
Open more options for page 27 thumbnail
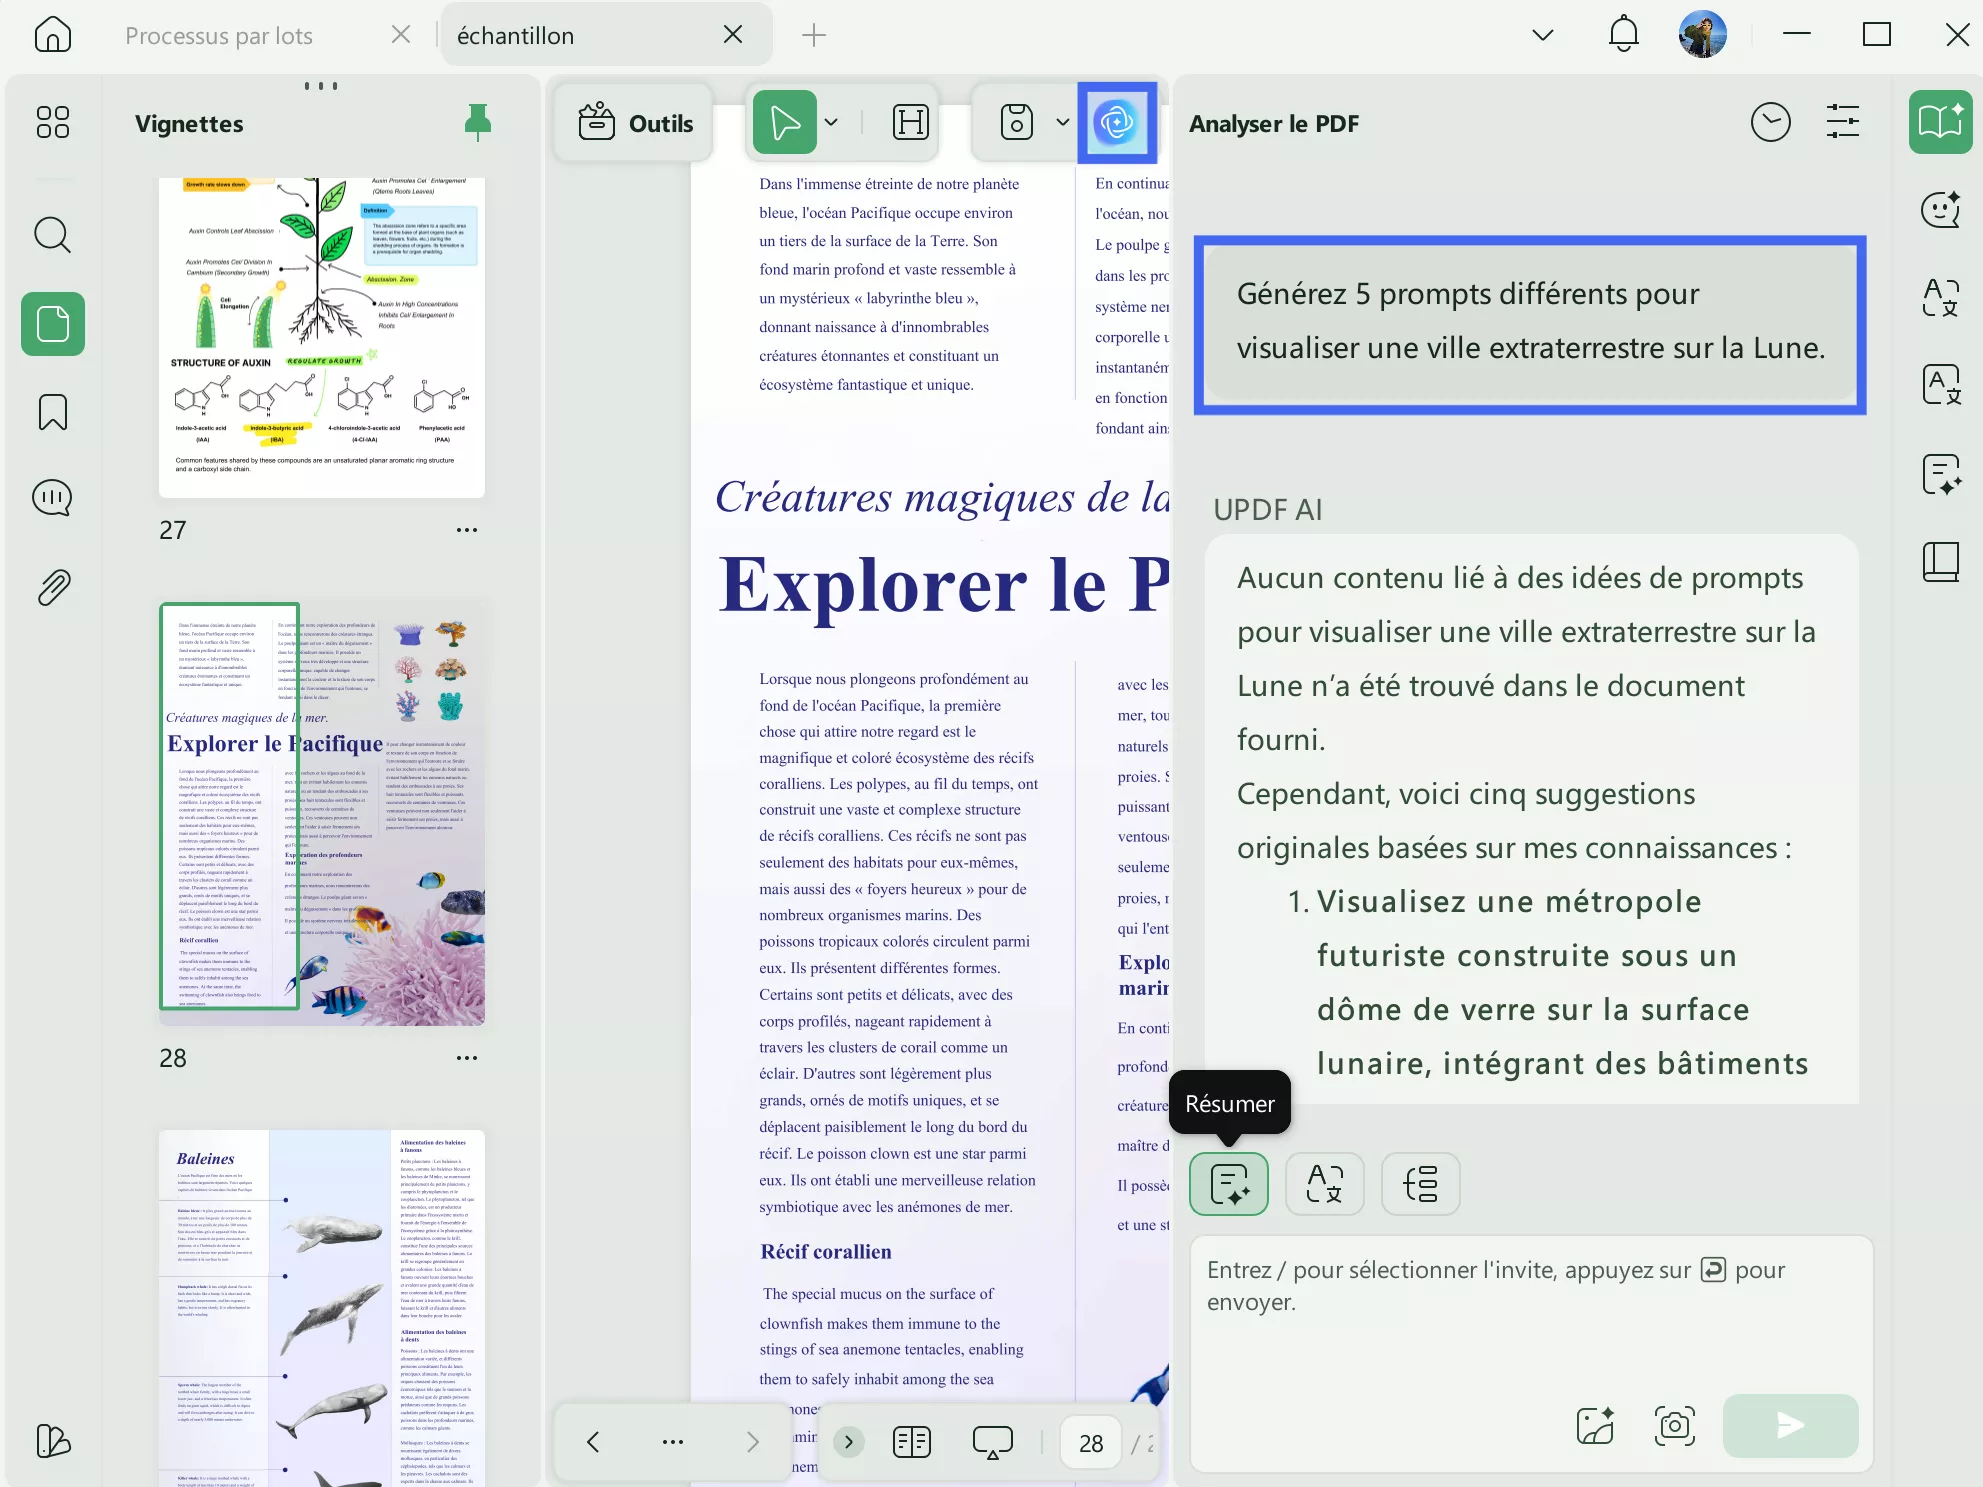467,530
